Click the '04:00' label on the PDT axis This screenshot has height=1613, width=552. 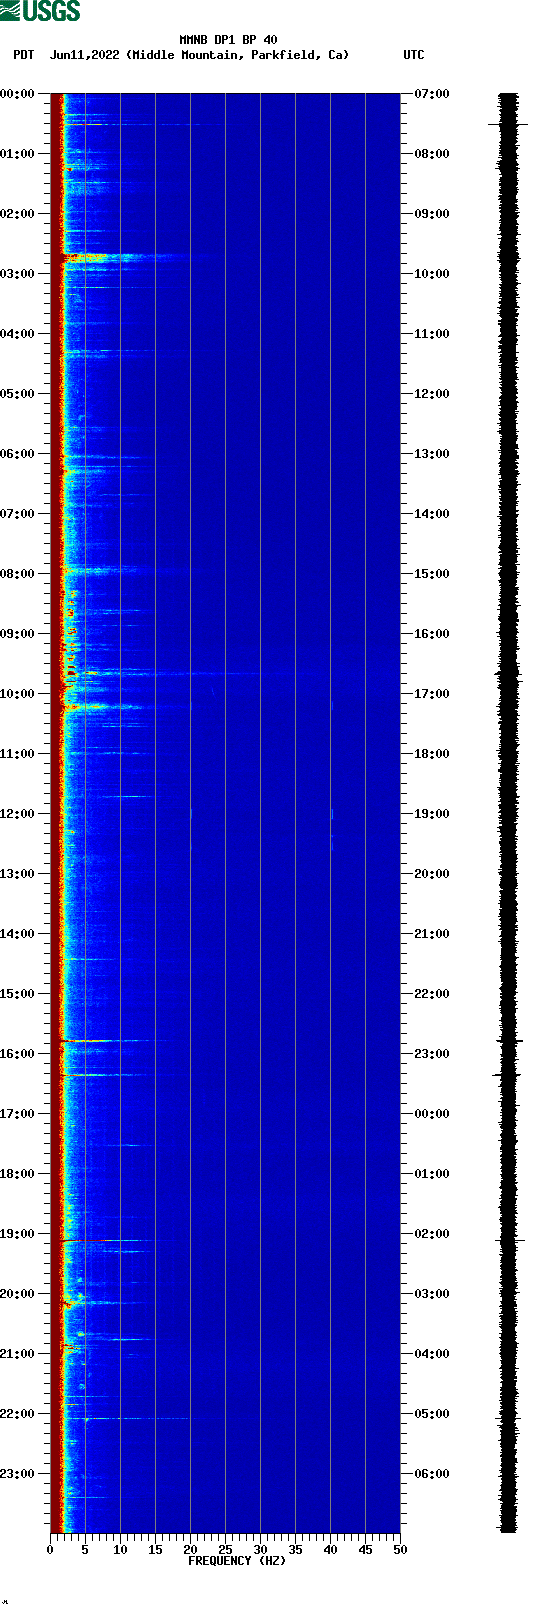[18, 334]
